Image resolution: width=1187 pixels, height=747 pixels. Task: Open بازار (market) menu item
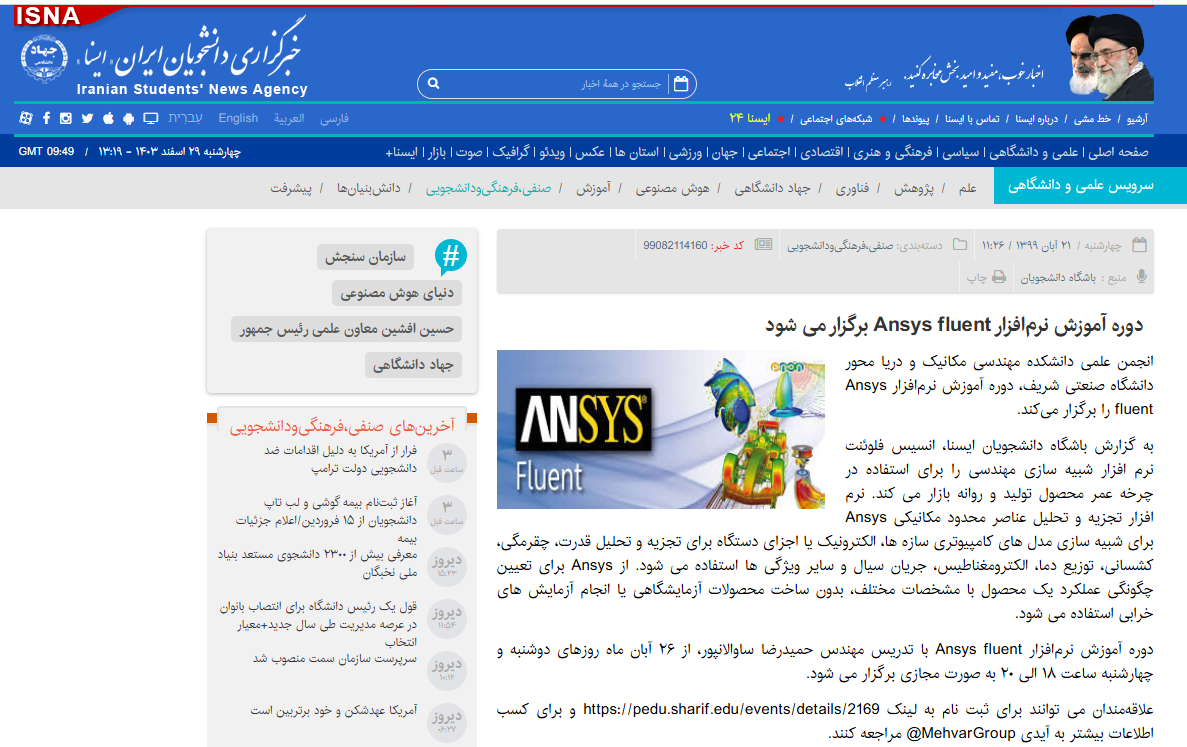[x=436, y=152]
